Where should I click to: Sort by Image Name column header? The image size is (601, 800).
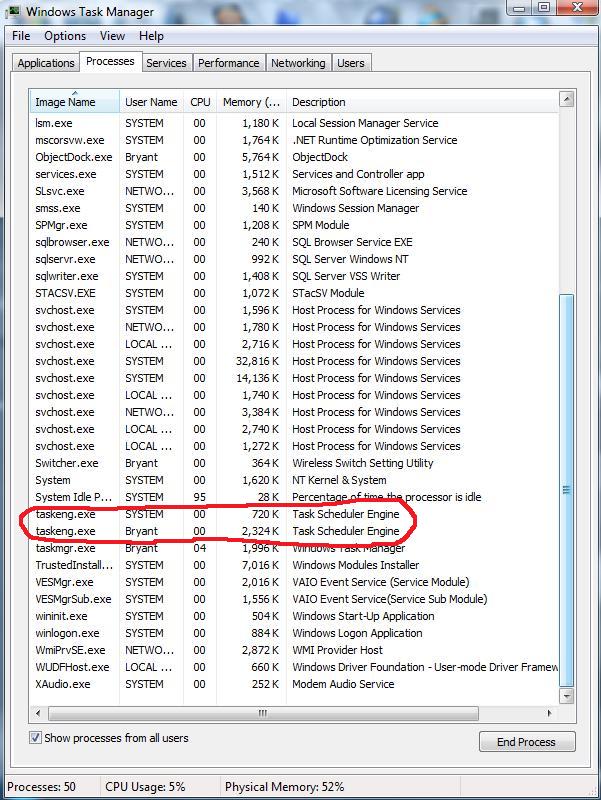(x=74, y=102)
